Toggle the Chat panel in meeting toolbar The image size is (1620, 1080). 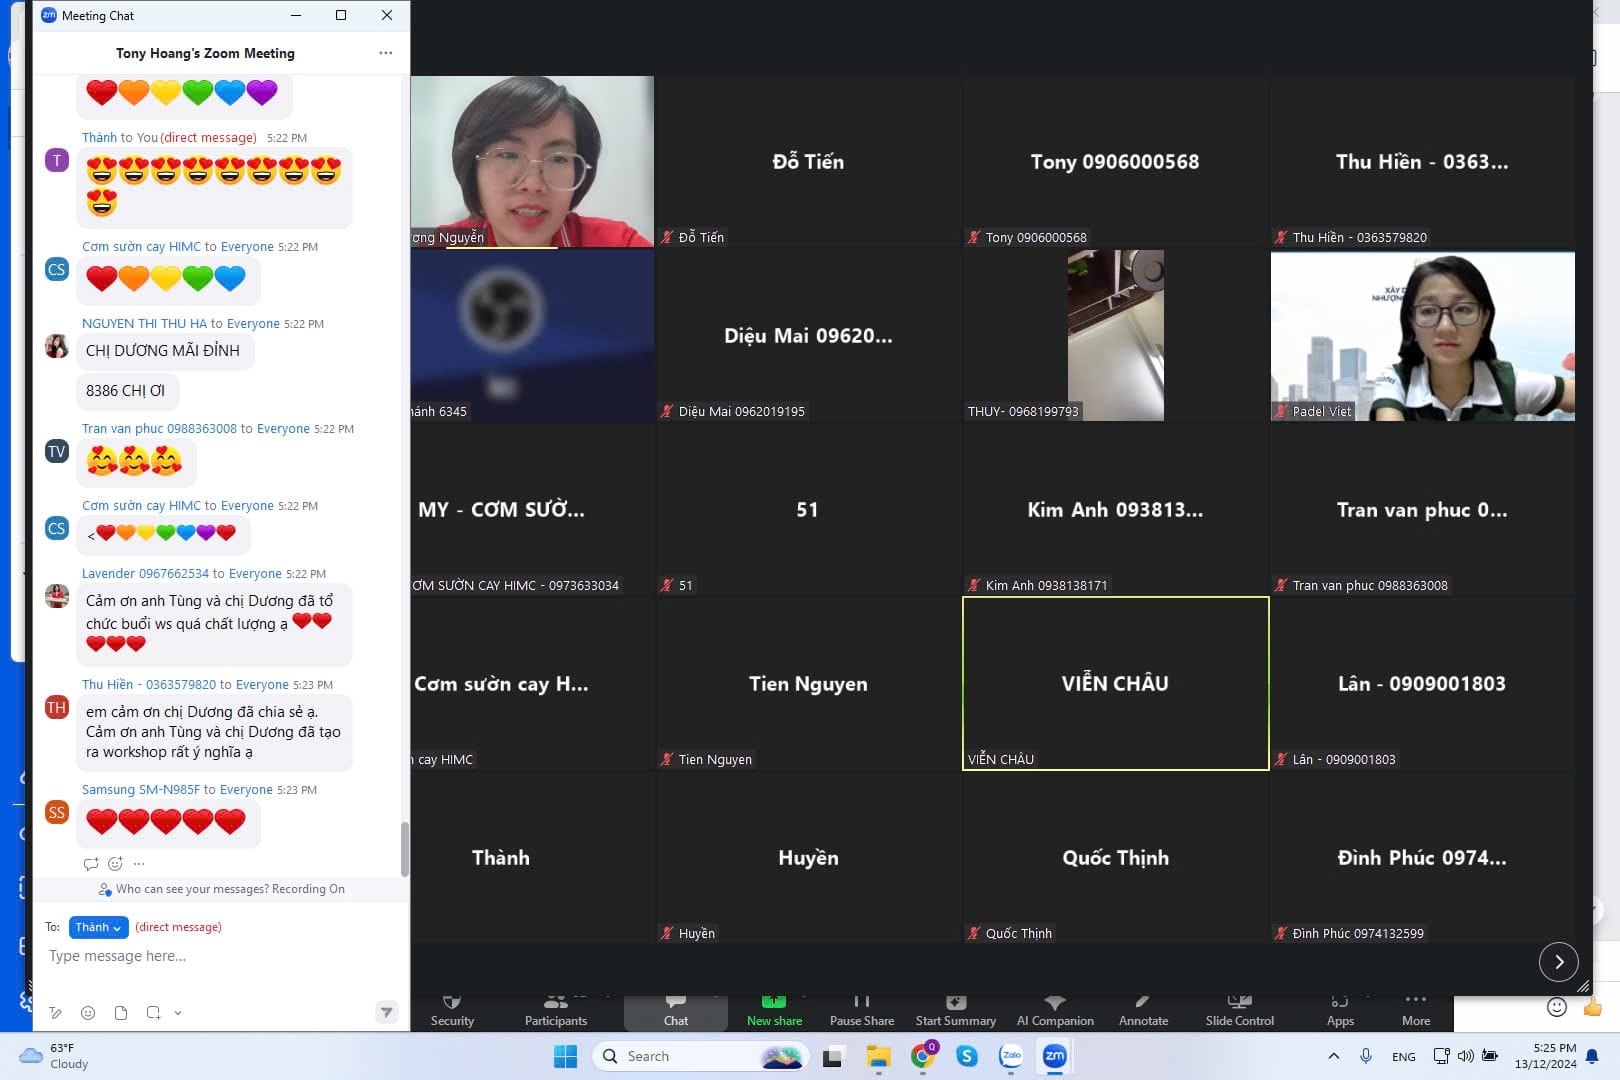pos(676,1010)
